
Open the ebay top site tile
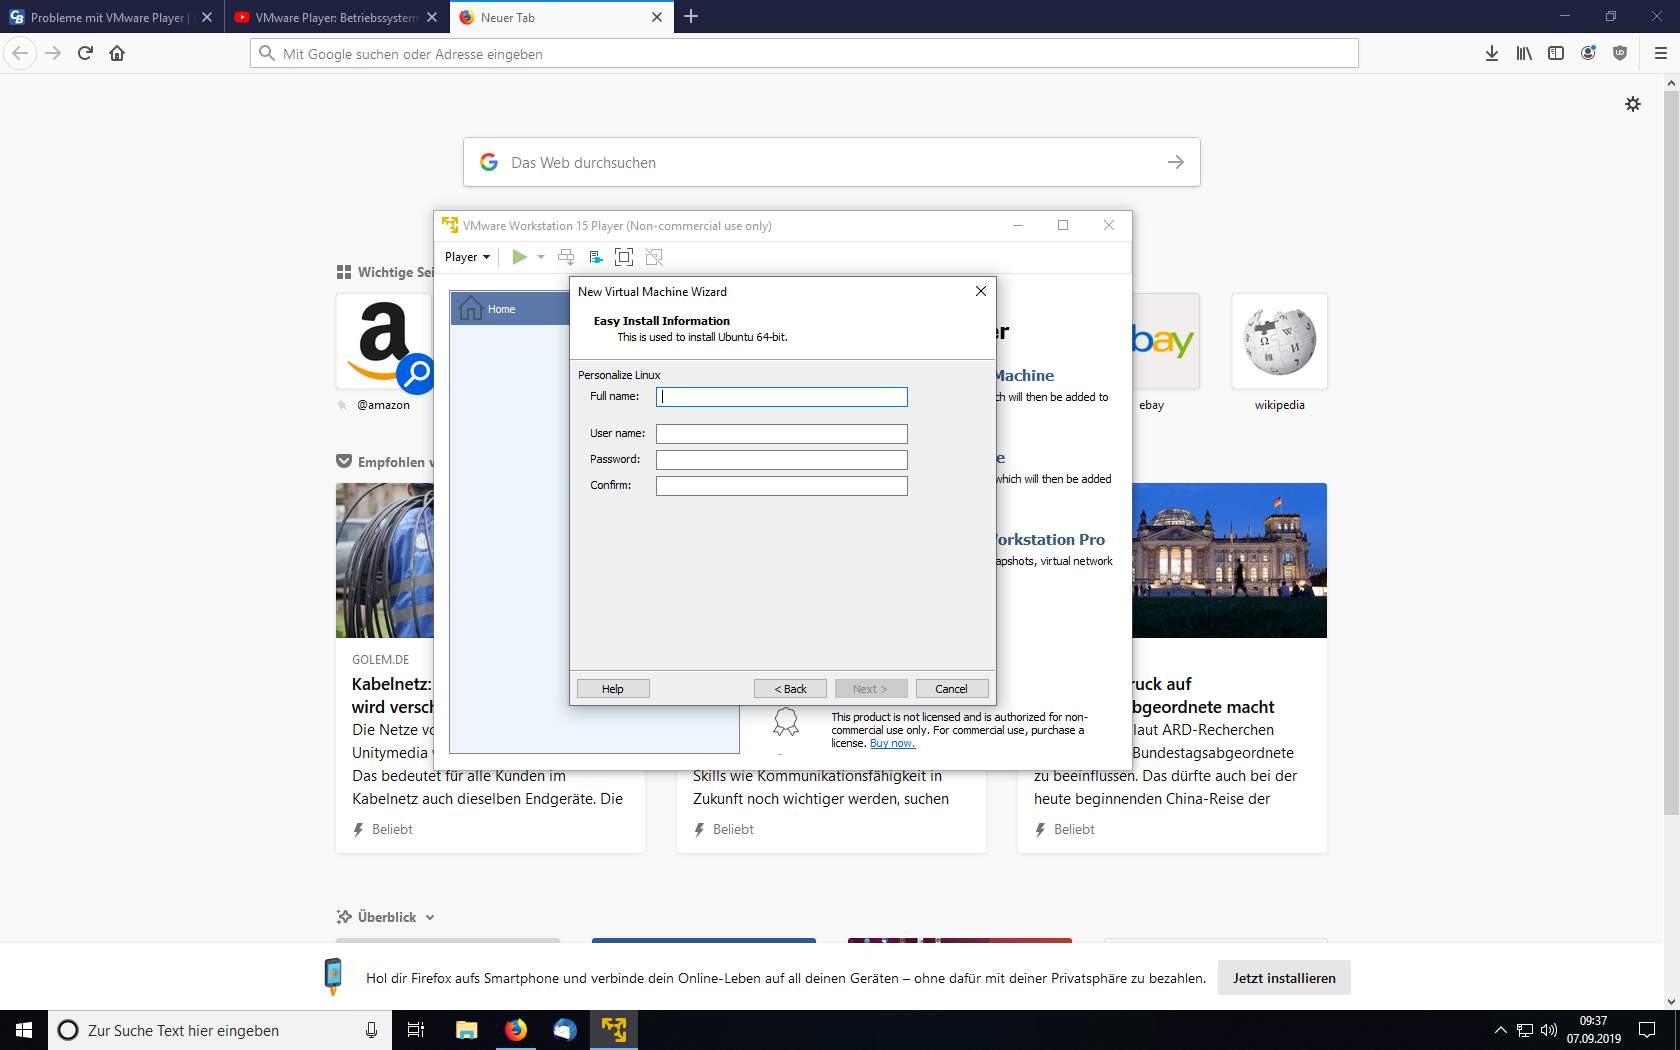(x=1165, y=341)
